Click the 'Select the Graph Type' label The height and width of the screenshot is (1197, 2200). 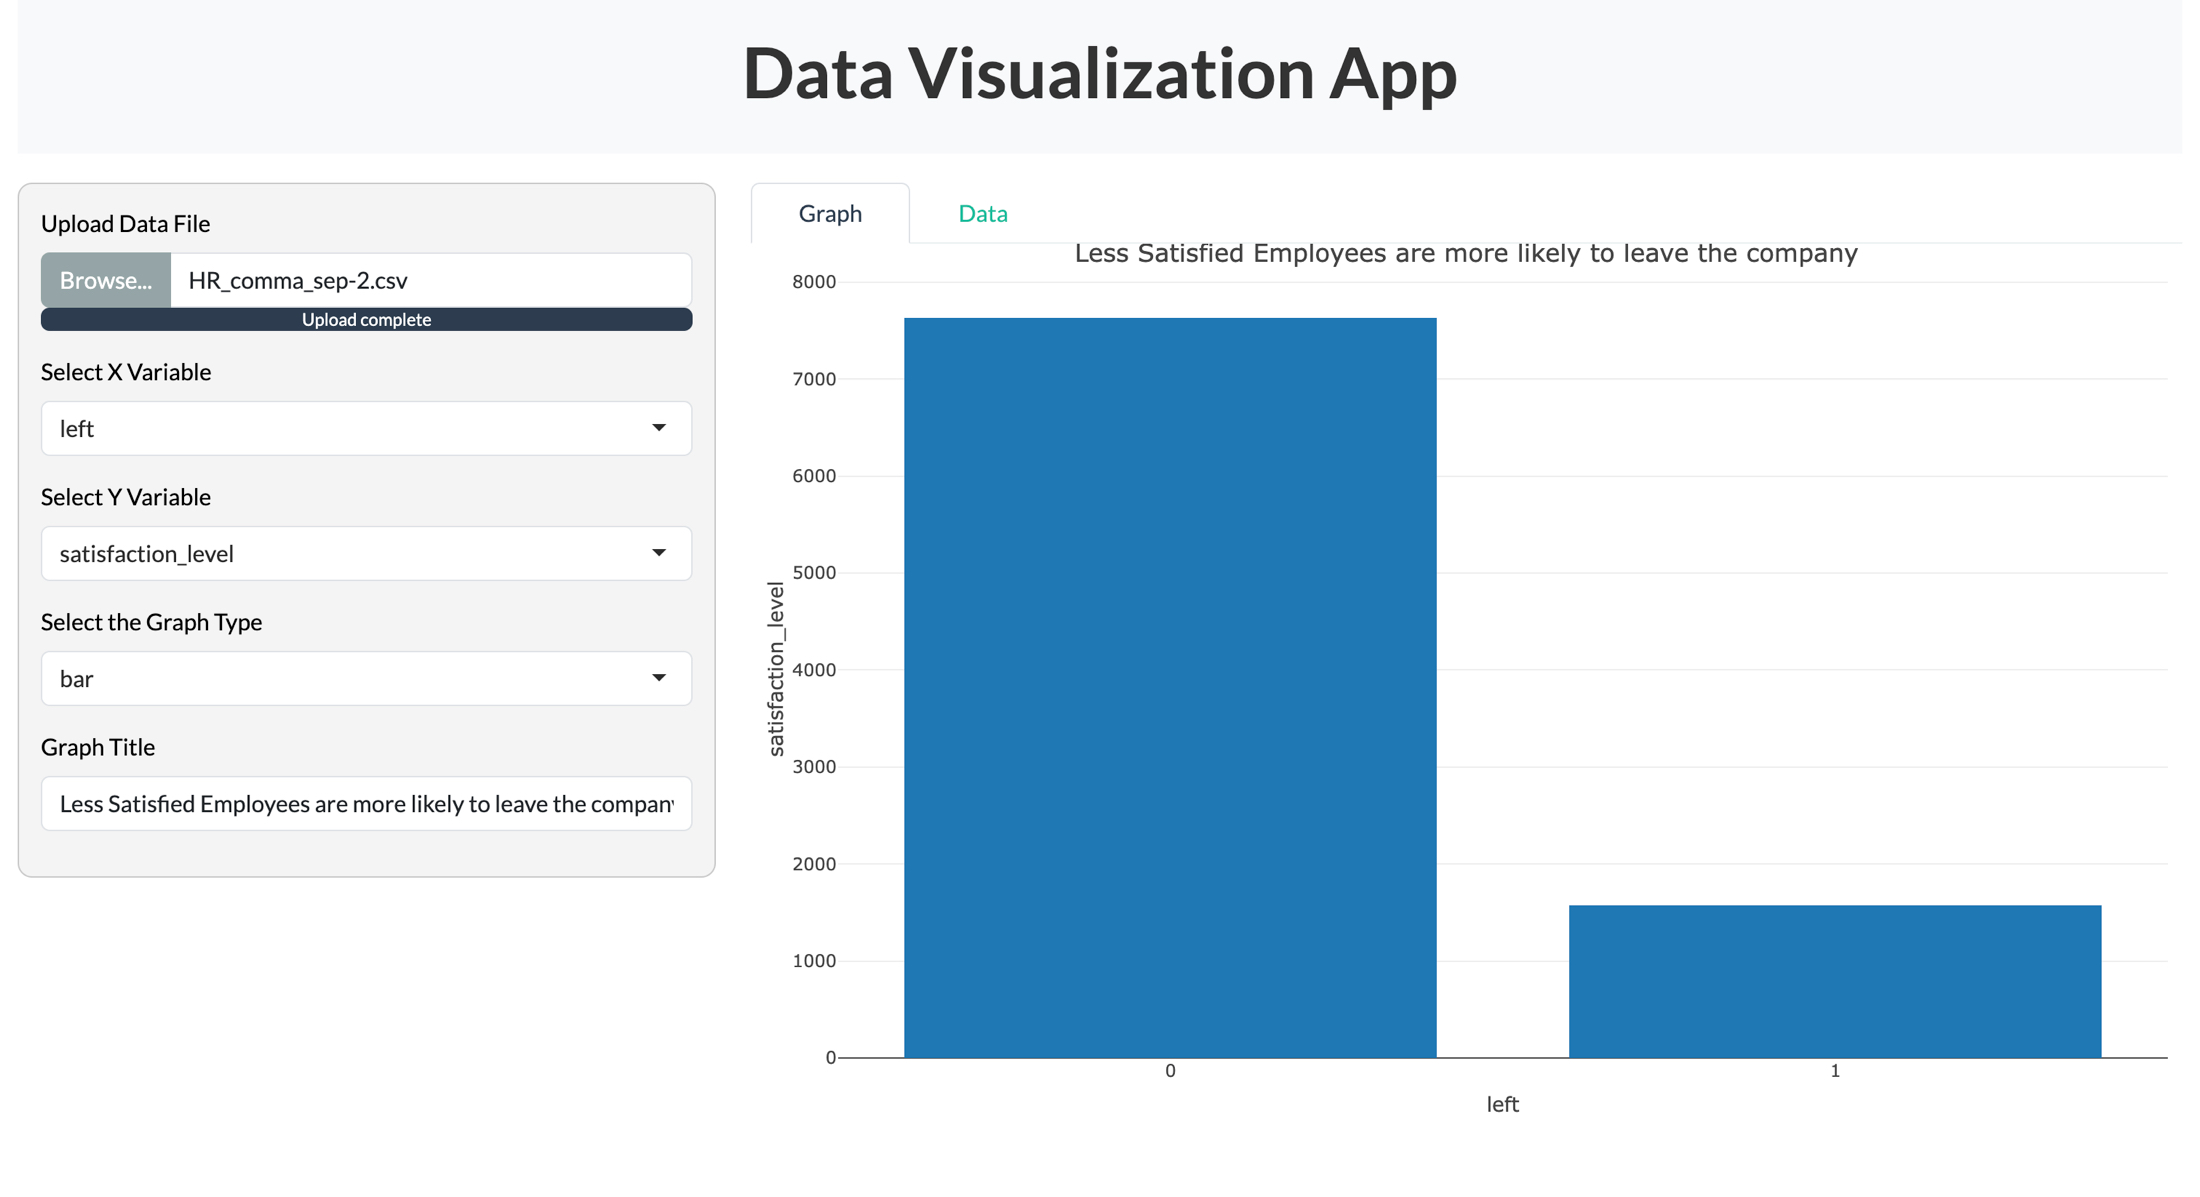[152, 622]
